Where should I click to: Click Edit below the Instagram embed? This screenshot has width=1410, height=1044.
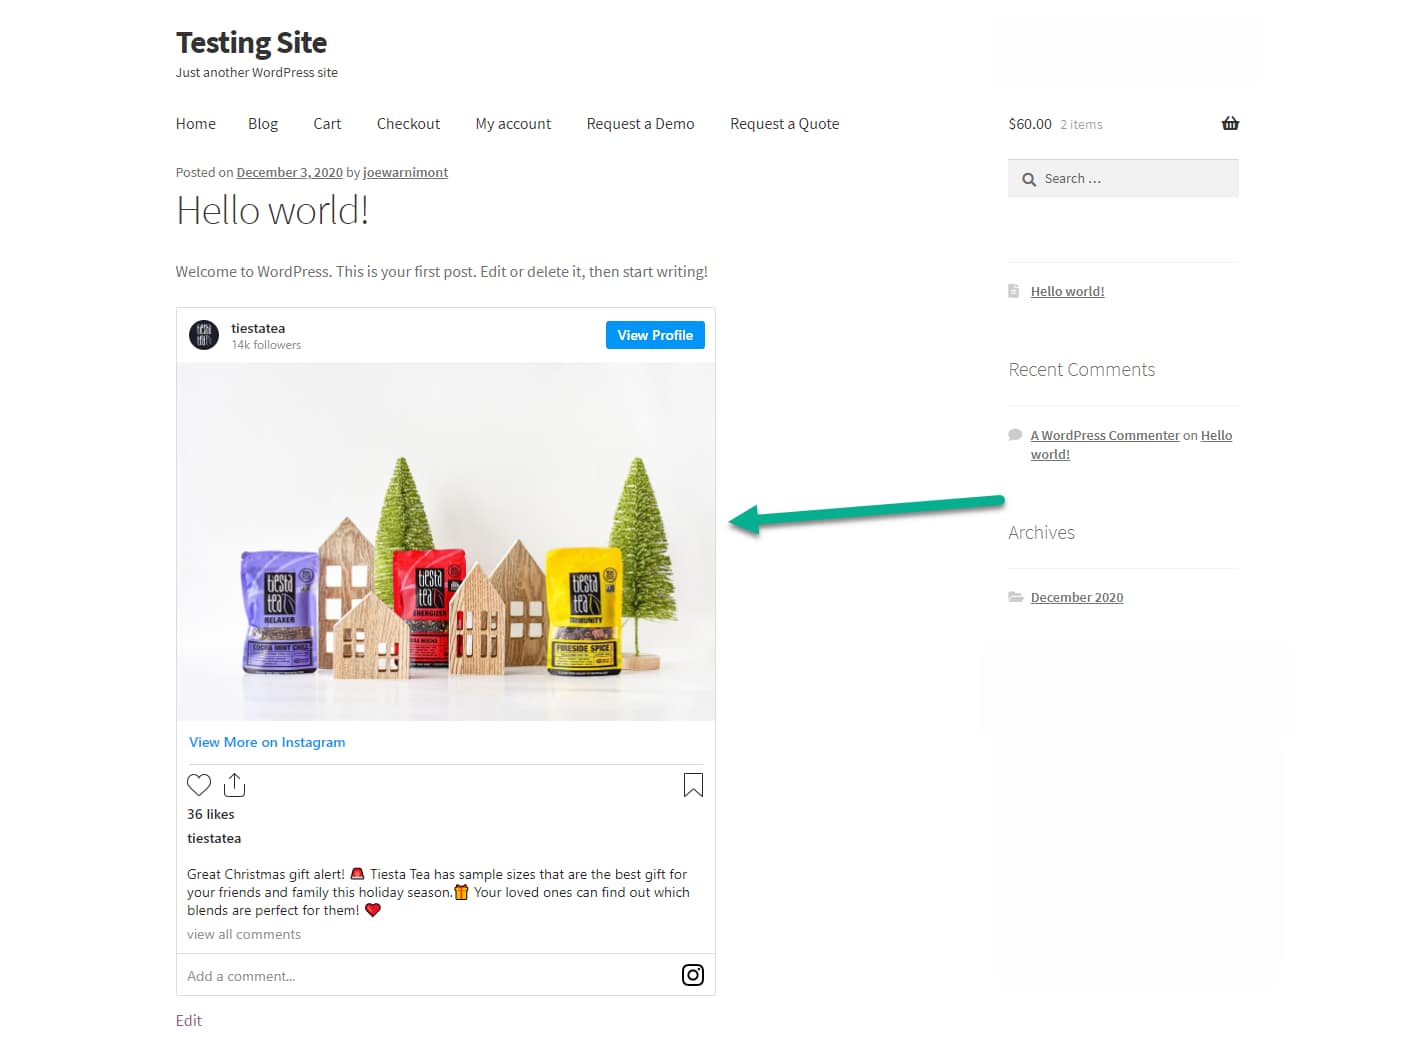point(188,1020)
